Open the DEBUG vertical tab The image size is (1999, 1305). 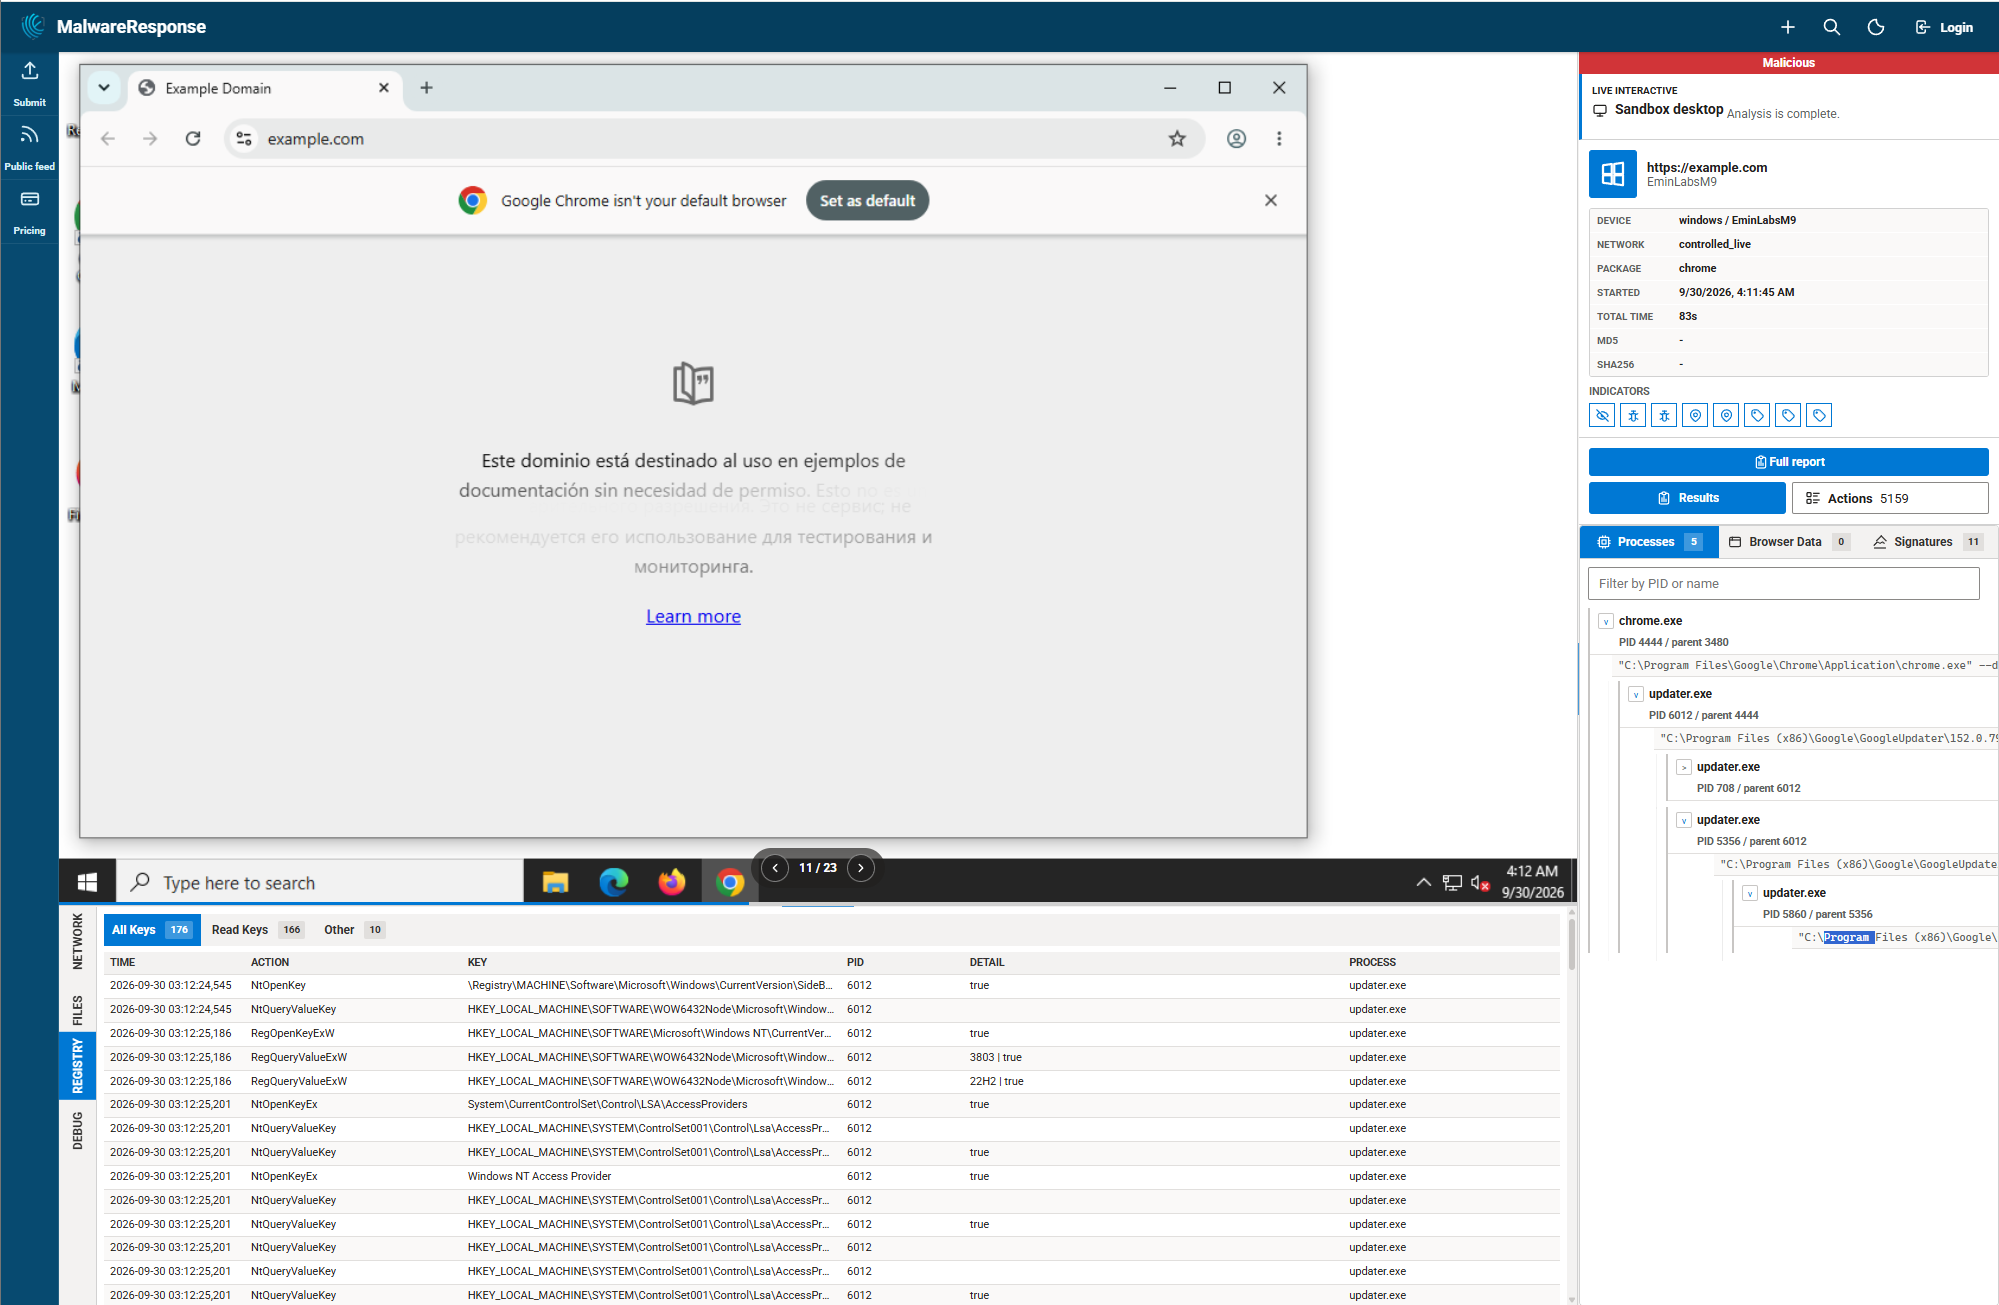[x=77, y=1131]
